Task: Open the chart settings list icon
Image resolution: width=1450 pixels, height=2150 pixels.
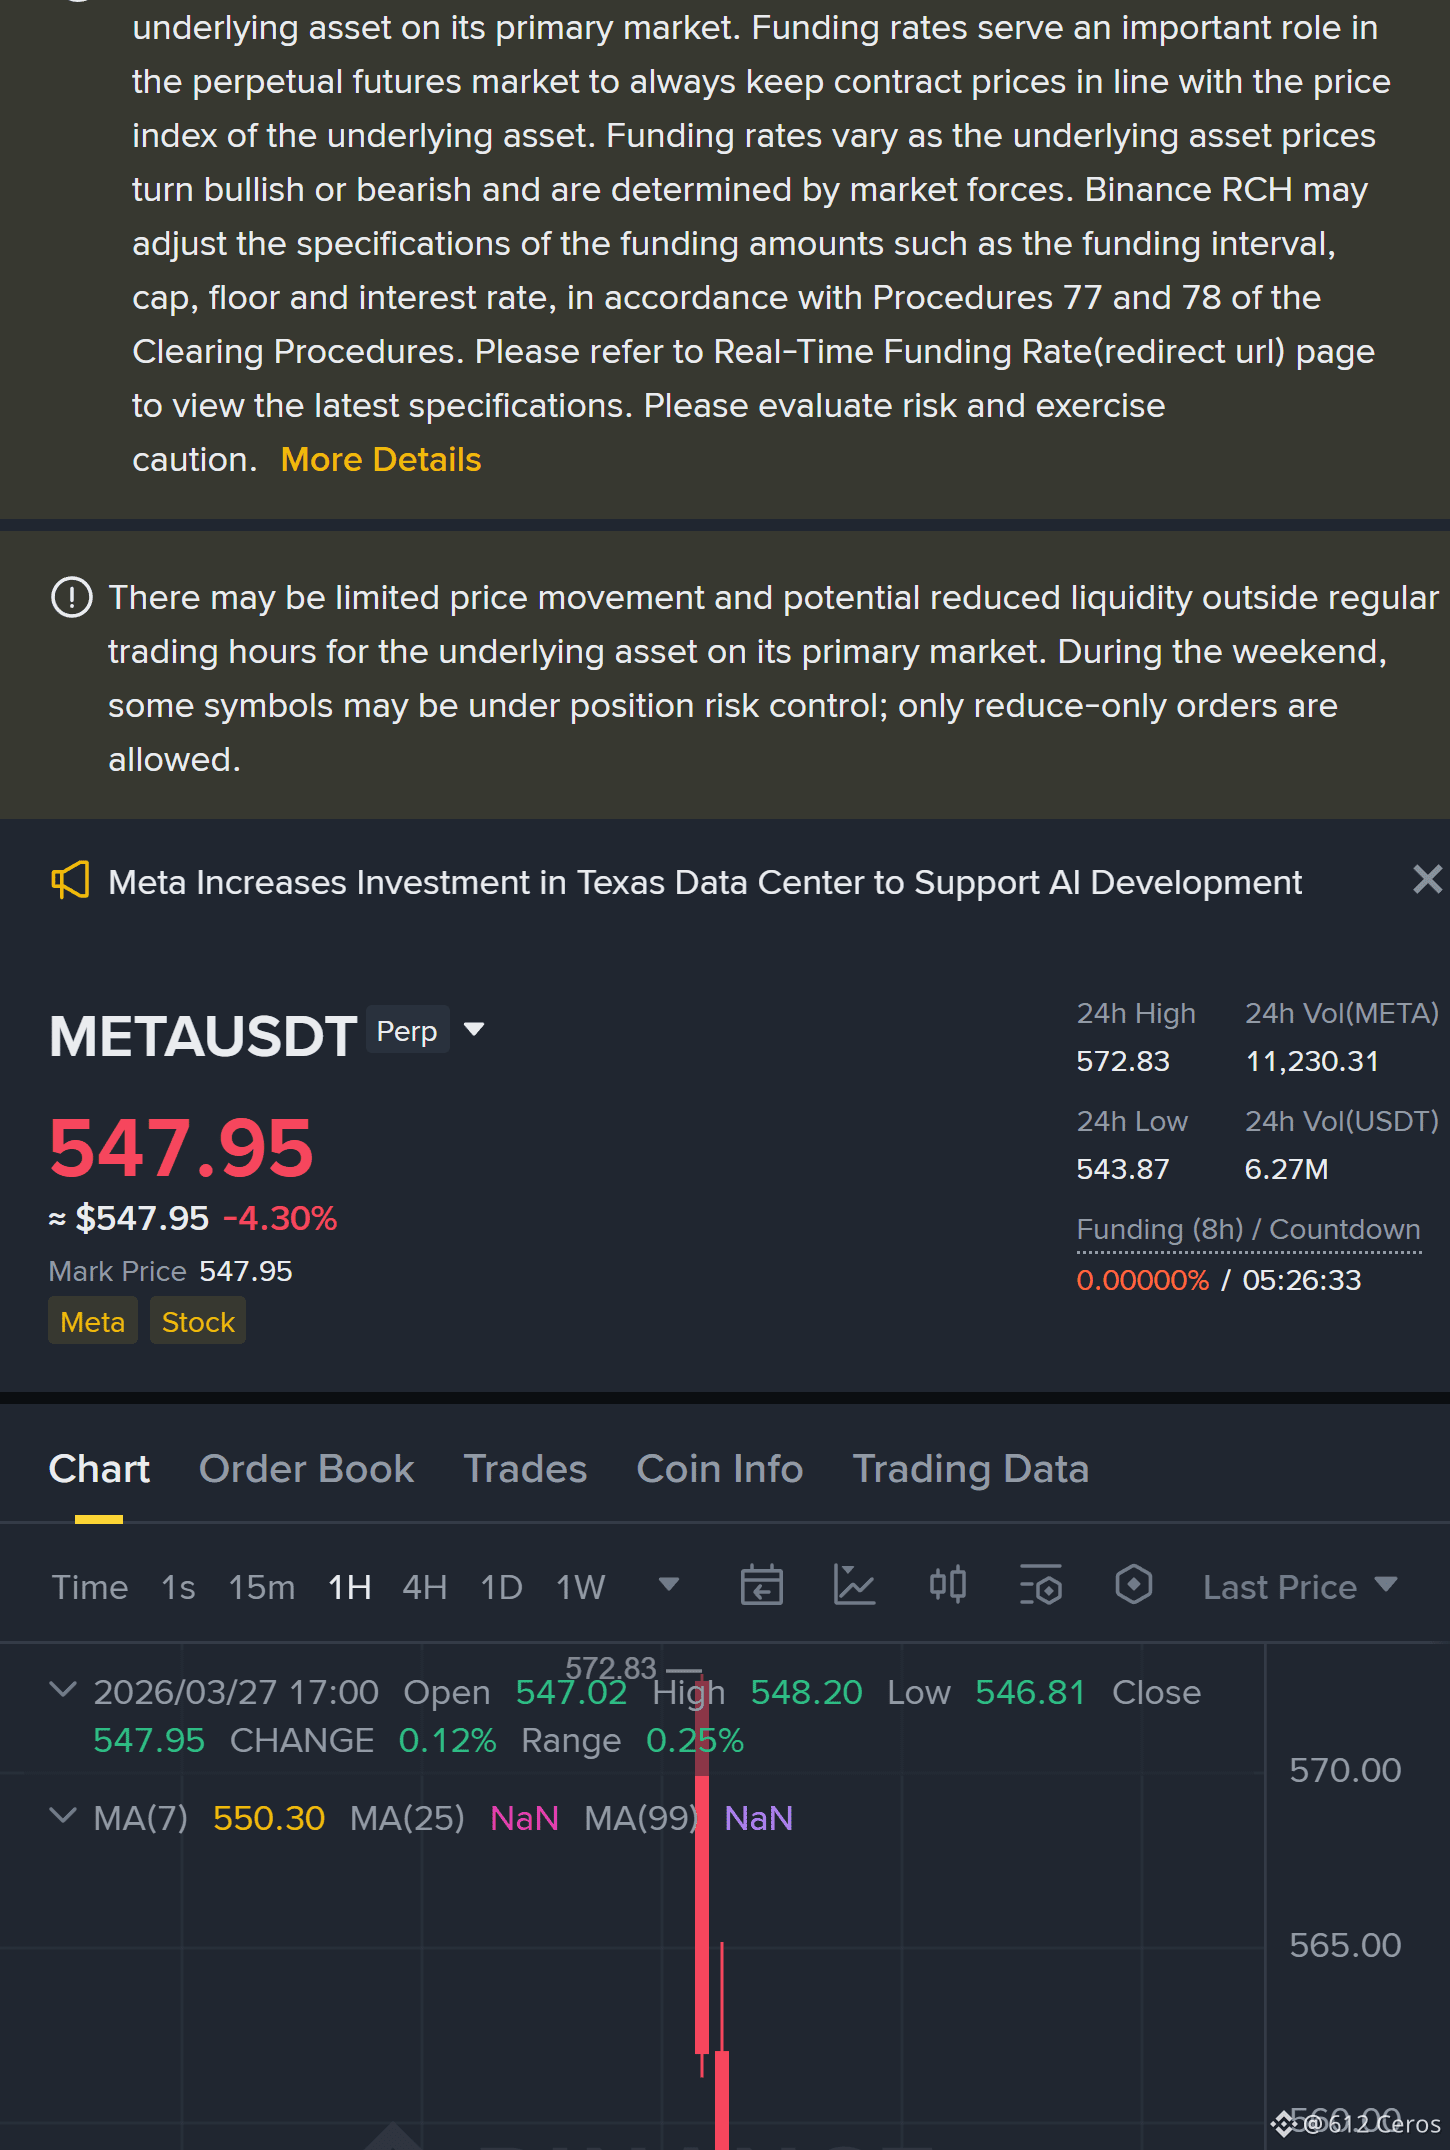Action: (x=1040, y=1586)
